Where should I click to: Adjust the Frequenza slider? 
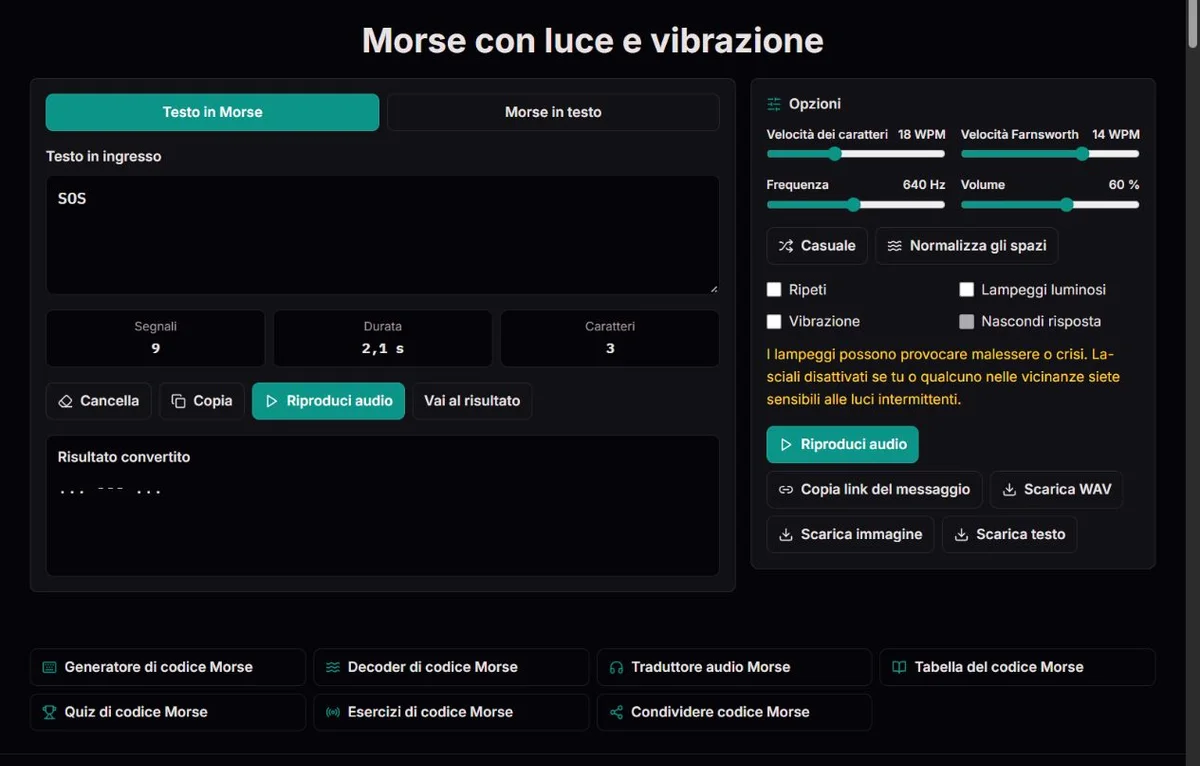click(x=855, y=204)
